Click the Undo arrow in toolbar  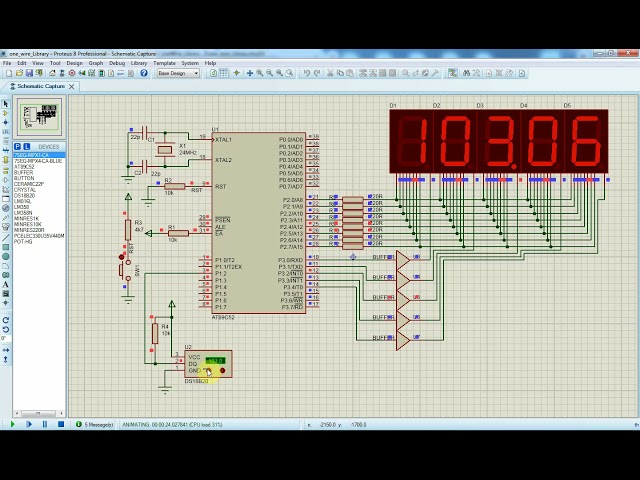pyautogui.click(x=307, y=73)
